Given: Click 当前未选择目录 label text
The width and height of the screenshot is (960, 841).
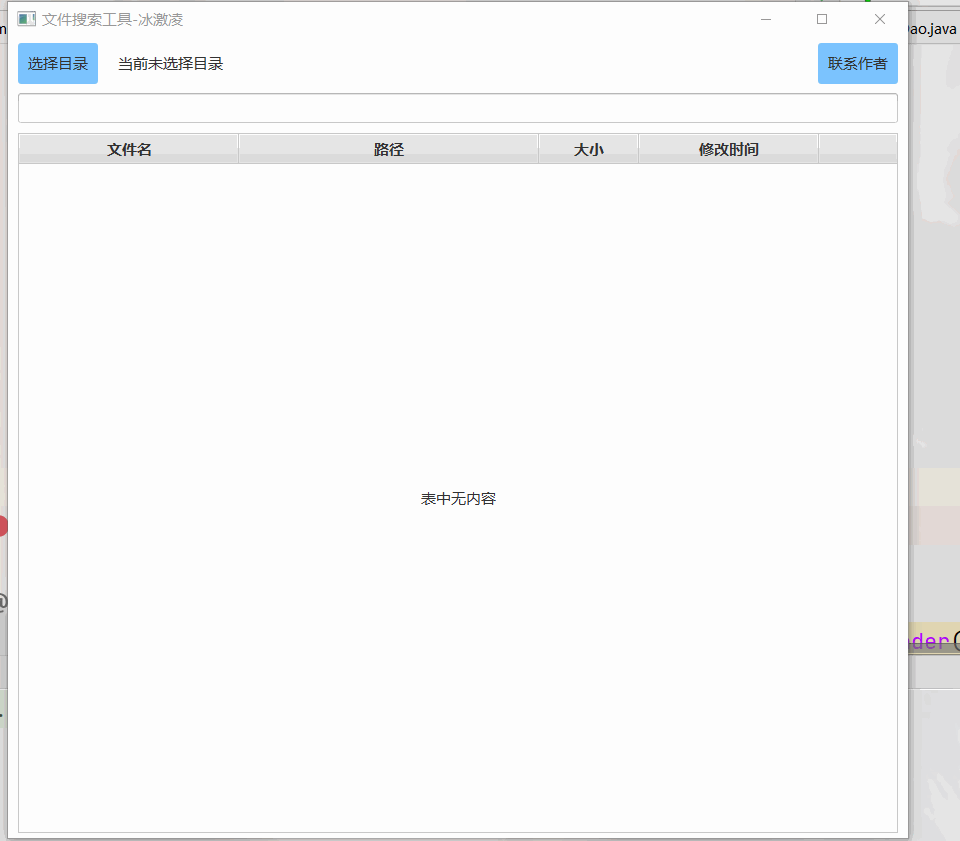Looking at the screenshot, I should click(170, 64).
